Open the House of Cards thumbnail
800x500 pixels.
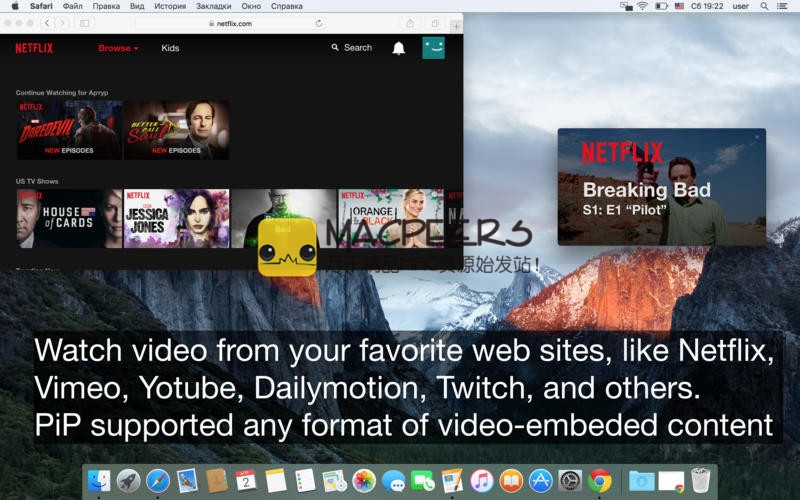[x=69, y=218]
